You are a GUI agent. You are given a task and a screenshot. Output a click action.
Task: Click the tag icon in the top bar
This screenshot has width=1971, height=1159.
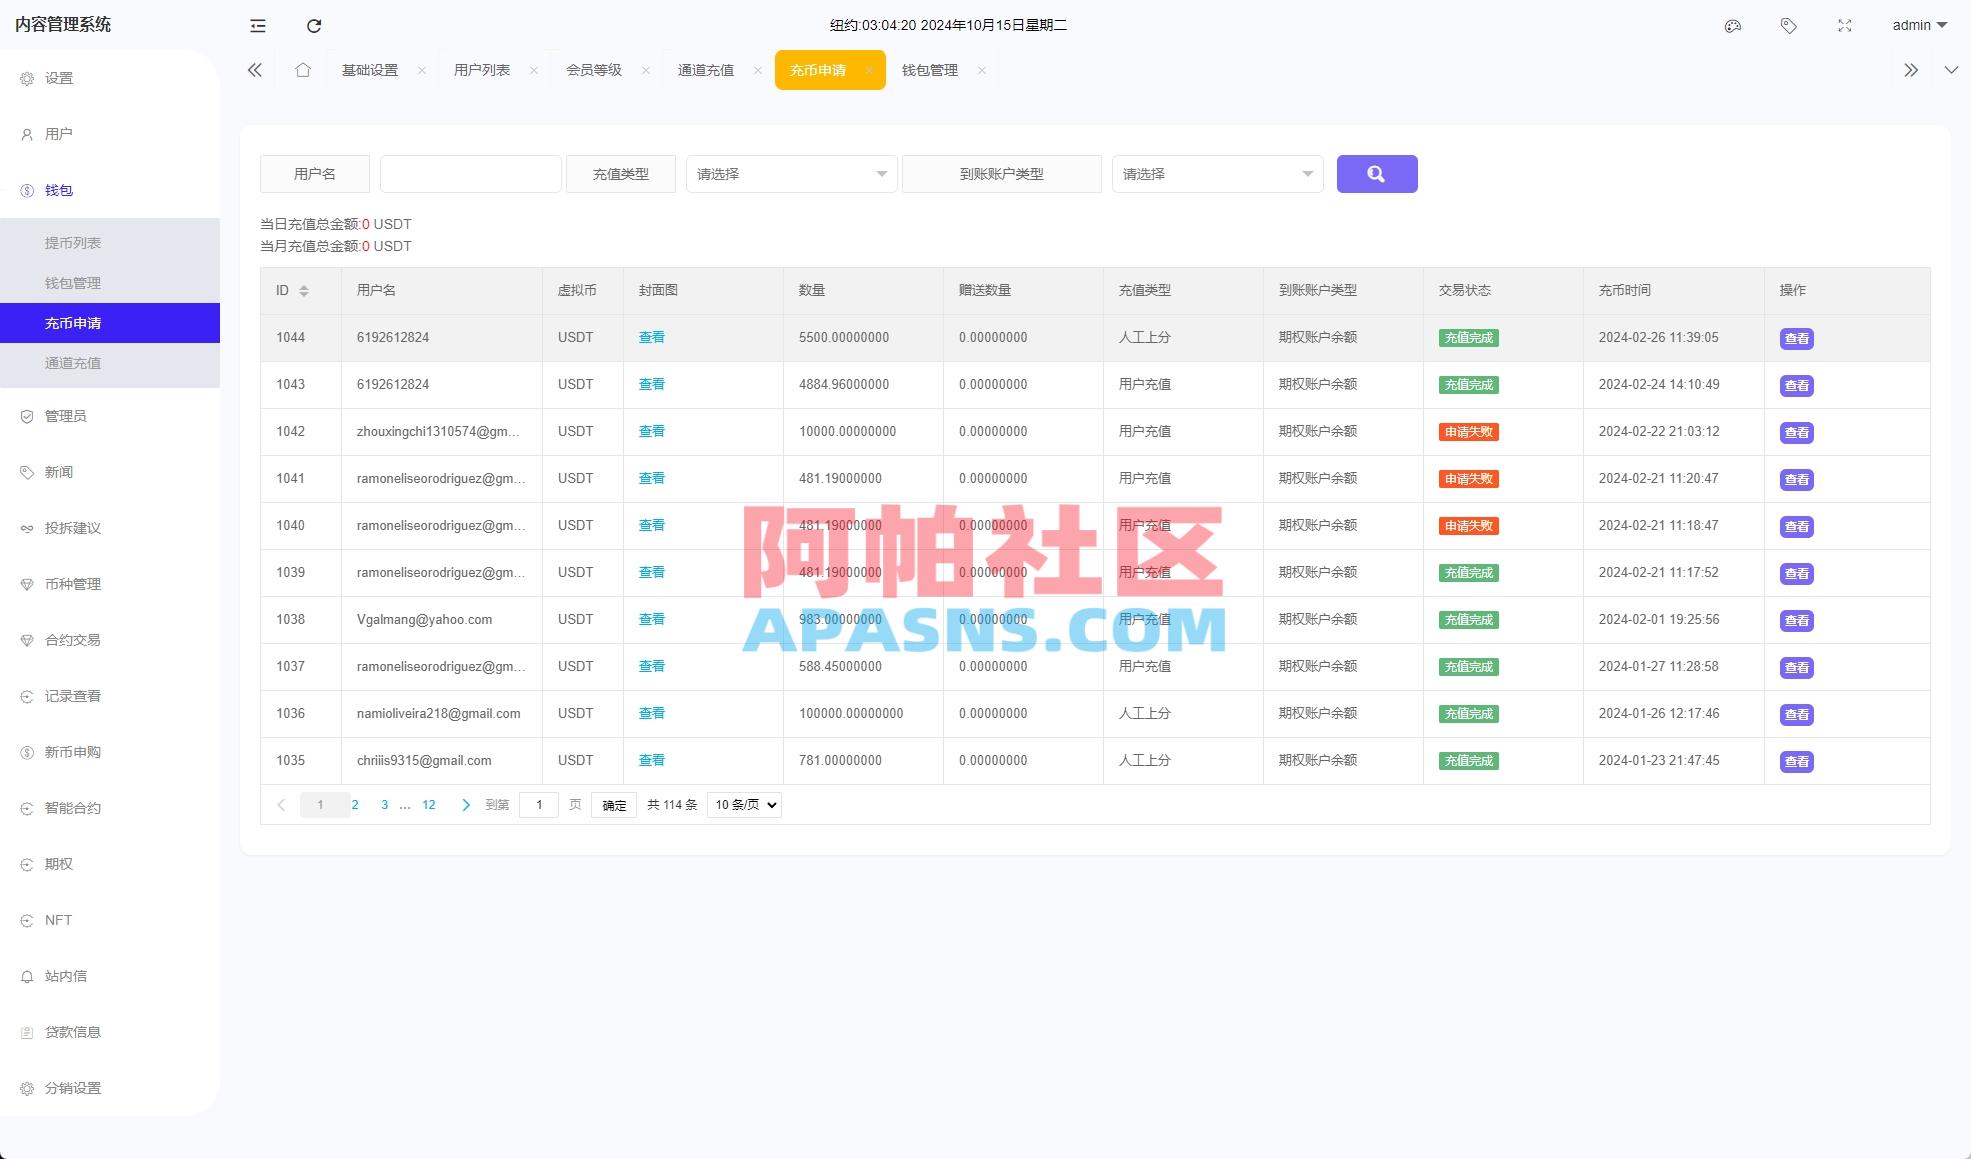1788,26
